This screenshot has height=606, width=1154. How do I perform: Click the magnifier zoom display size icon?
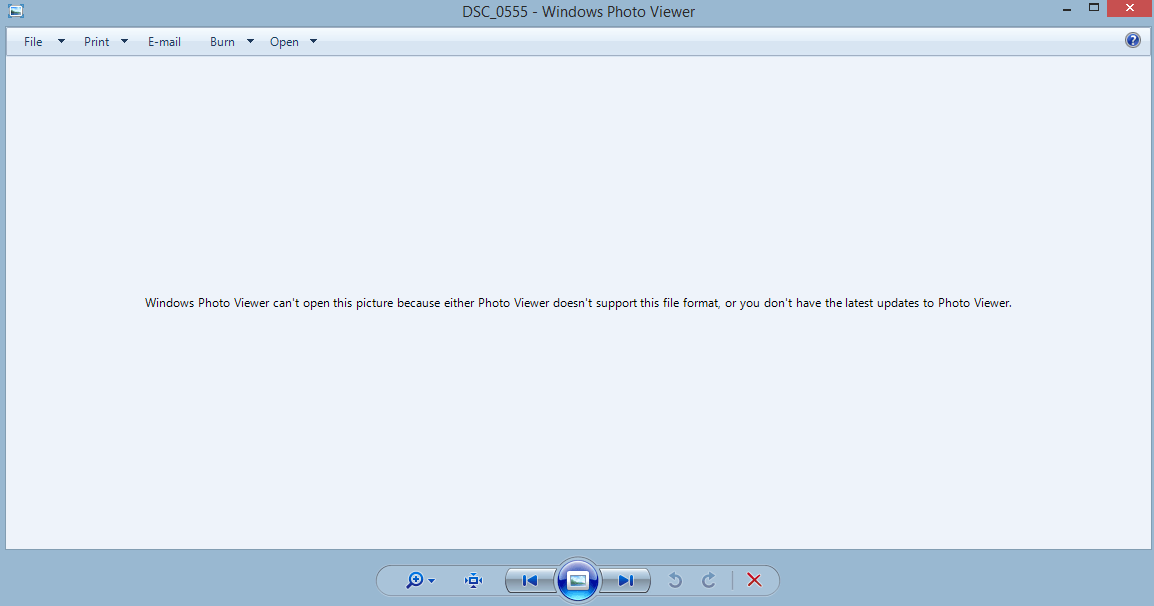click(x=414, y=580)
